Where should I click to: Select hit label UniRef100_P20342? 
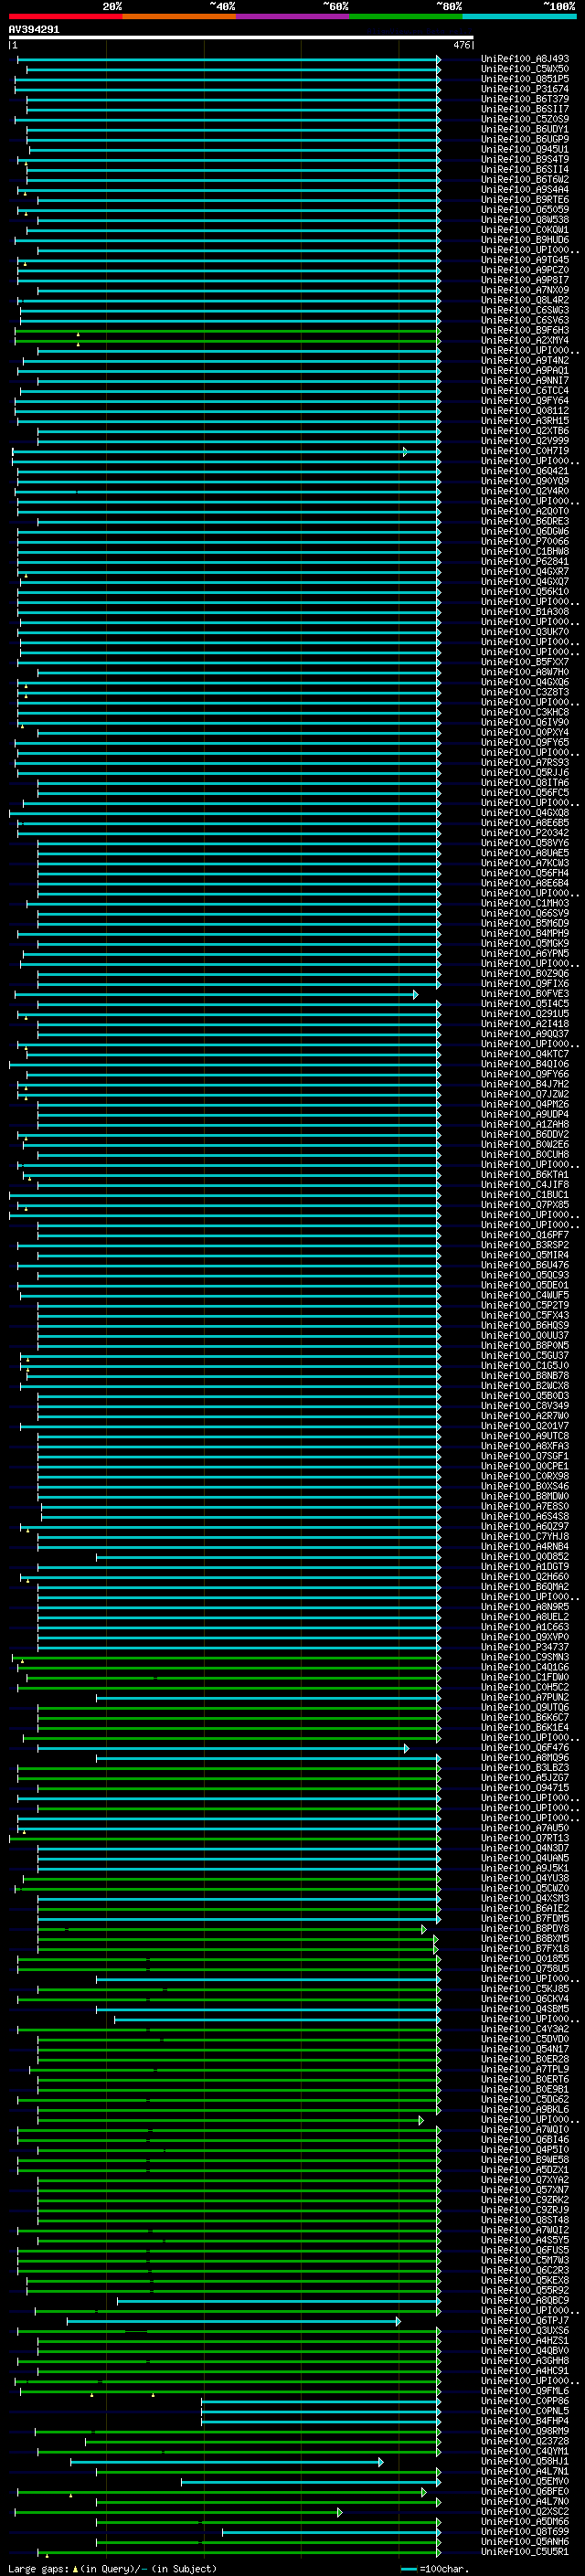(525, 833)
